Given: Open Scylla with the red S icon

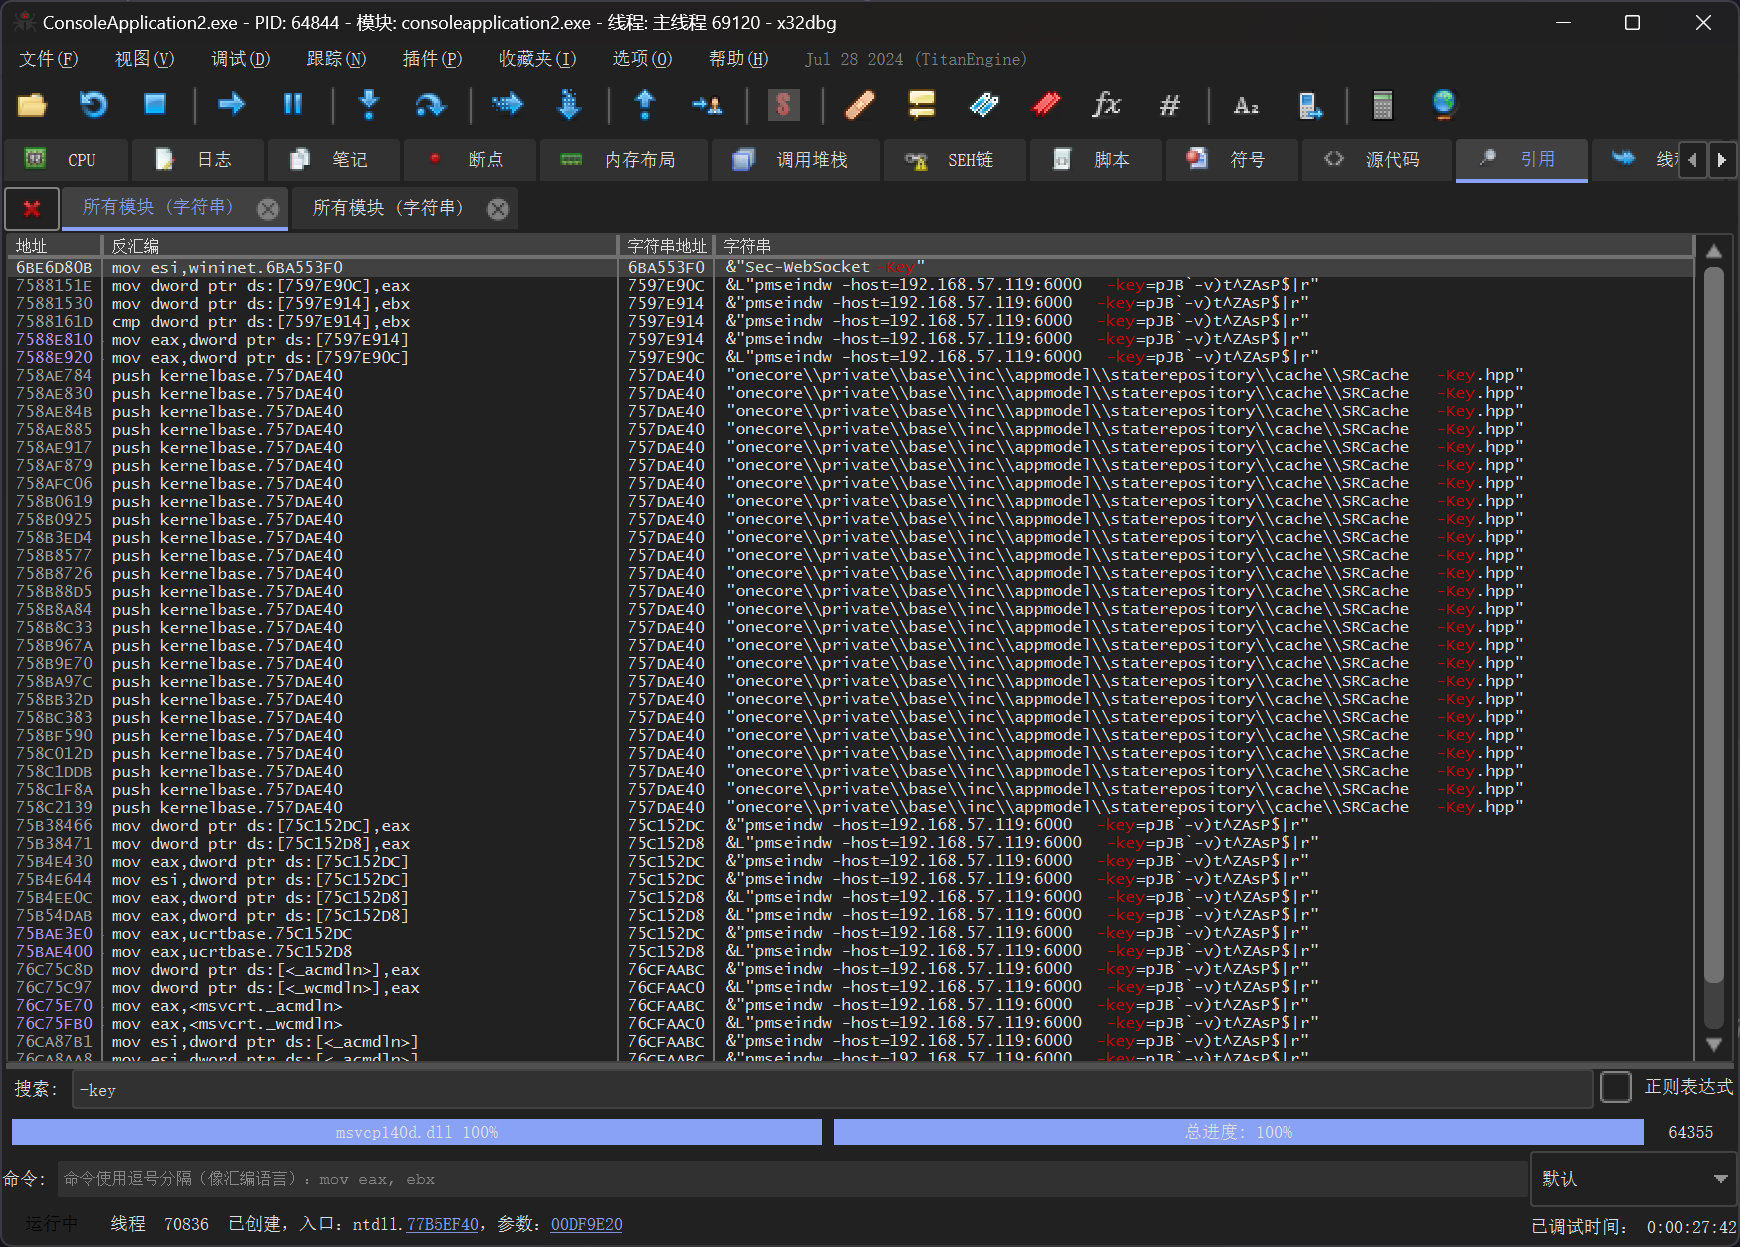Looking at the screenshot, I should (783, 104).
